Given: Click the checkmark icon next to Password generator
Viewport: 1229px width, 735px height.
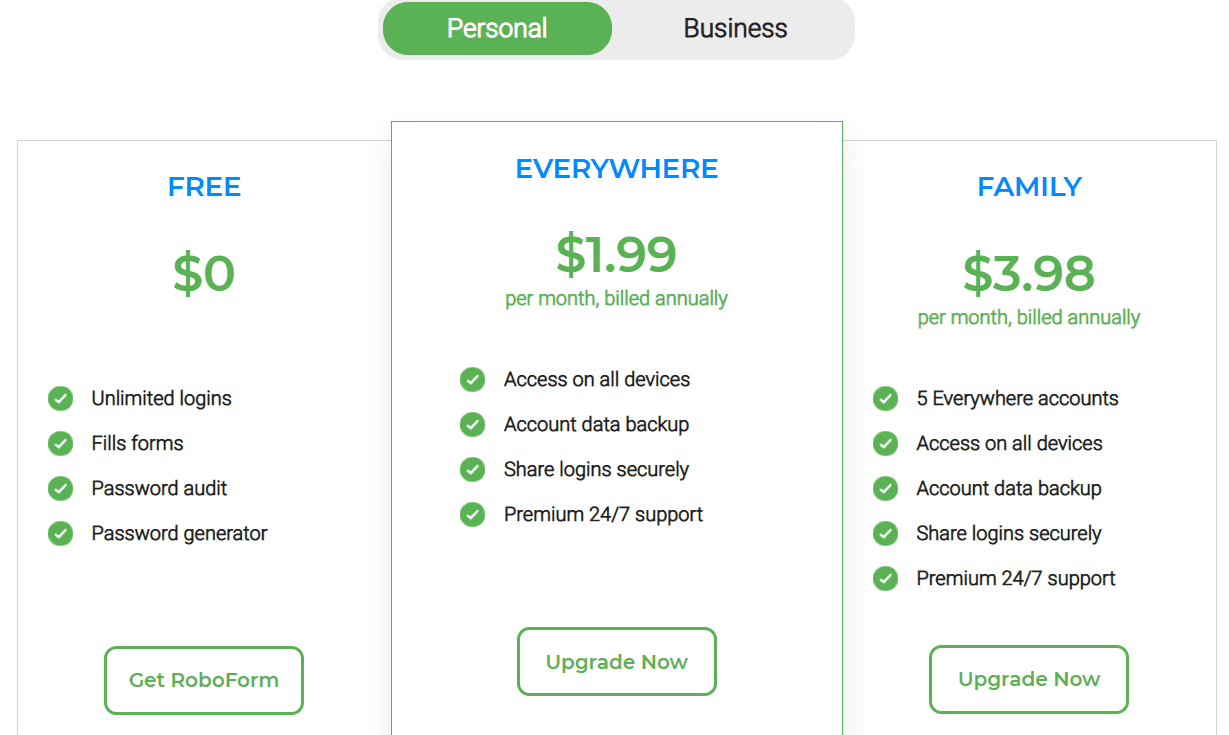Looking at the screenshot, I should click(x=61, y=534).
